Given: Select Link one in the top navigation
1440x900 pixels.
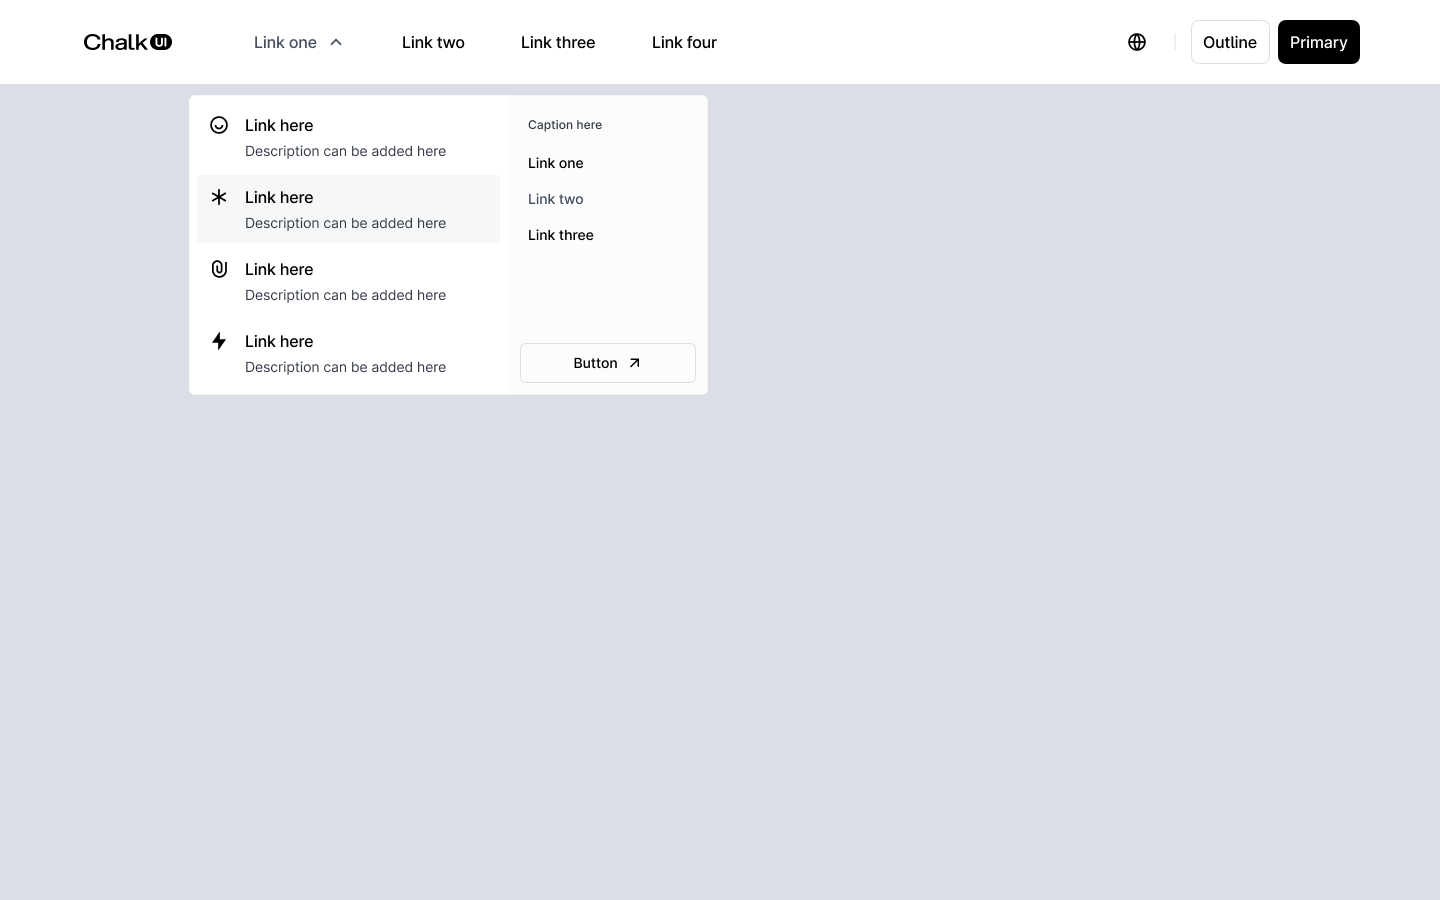Looking at the screenshot, I should click(x=285, y=42).
